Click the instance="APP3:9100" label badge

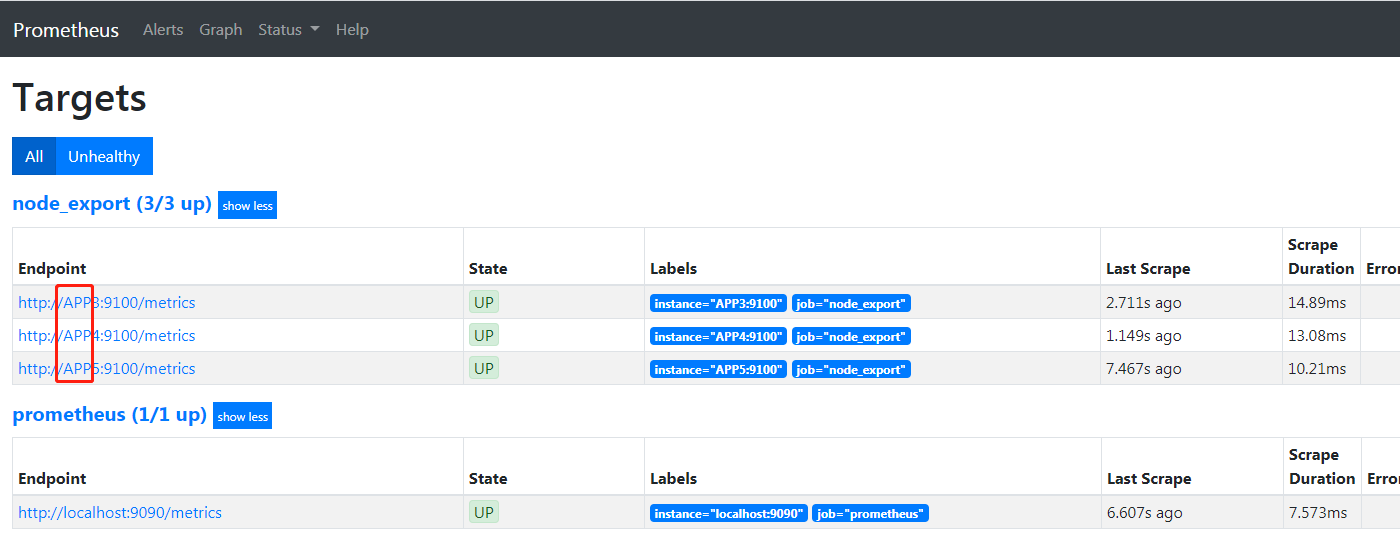coord(718,303)
